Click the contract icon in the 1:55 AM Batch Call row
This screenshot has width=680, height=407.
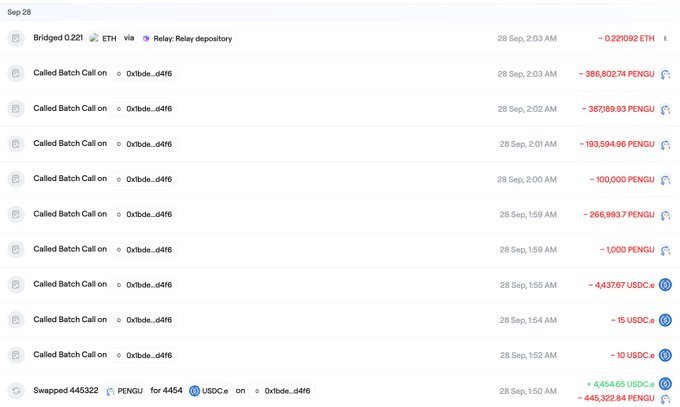click(x=16, y=285)
